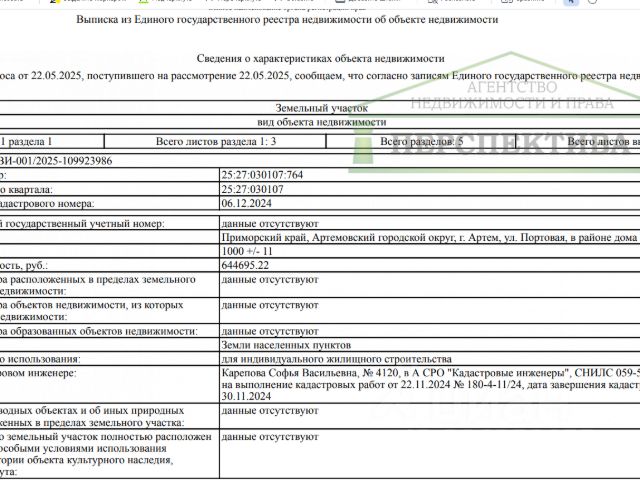Click 'данные отсутствуют' in the 'образованных объектов недвижимости' row
Viewport: 640px width, 480px height.
[270, 331]
